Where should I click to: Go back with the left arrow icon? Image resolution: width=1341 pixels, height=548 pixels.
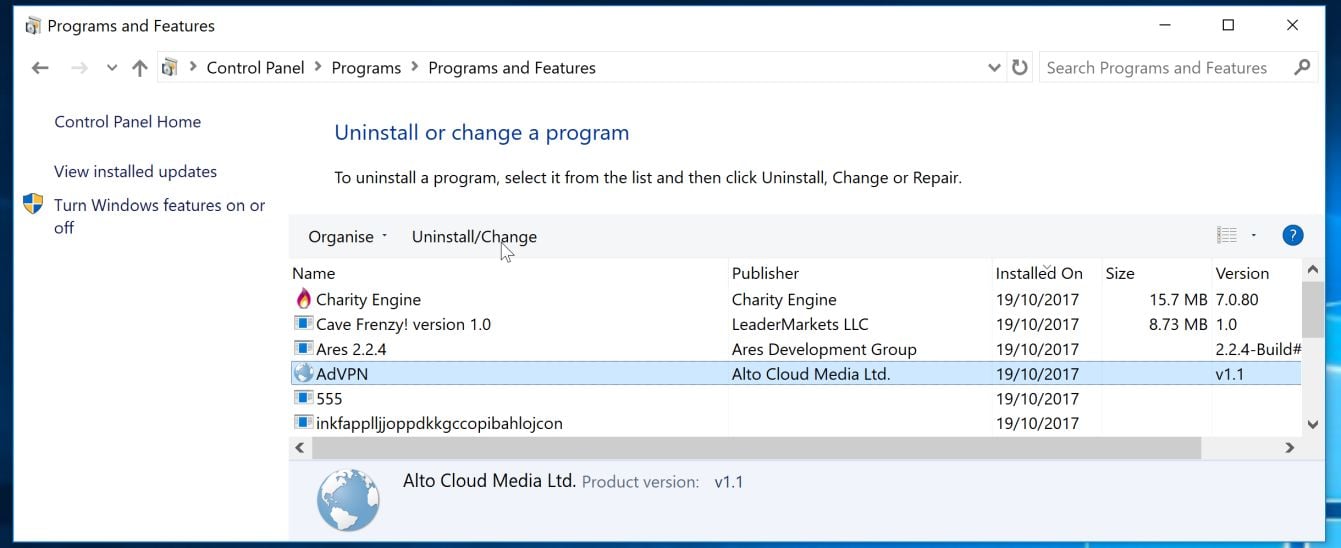(x=40, y=68)
